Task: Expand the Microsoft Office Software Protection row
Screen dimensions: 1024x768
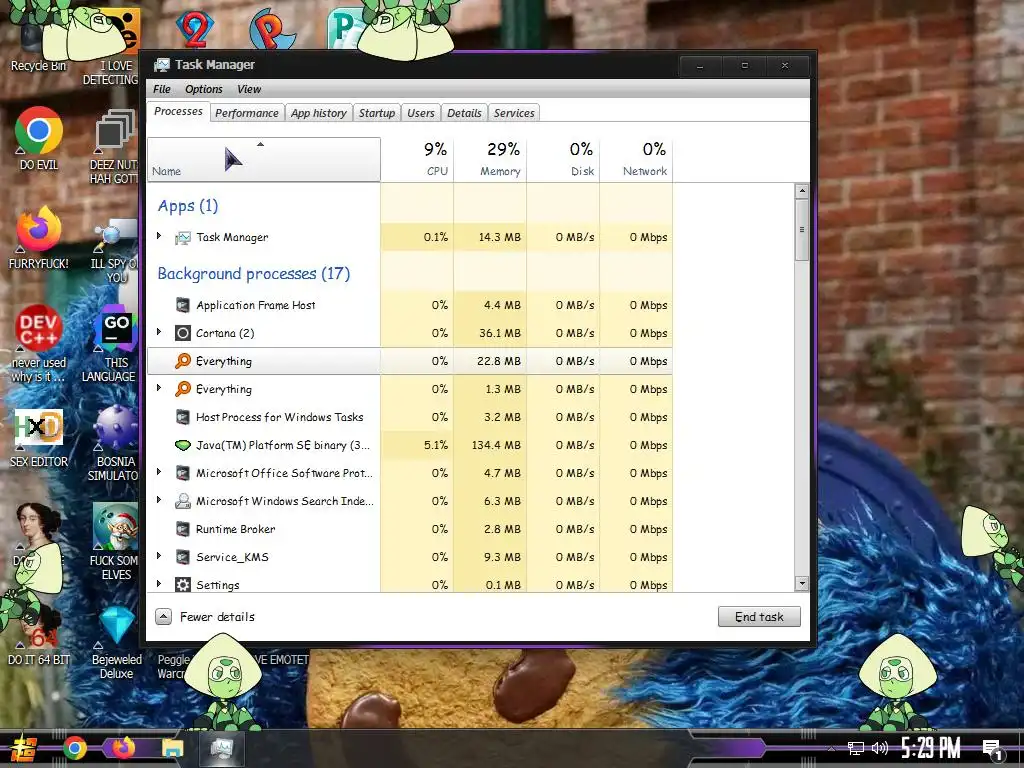Action: [159, 472]
